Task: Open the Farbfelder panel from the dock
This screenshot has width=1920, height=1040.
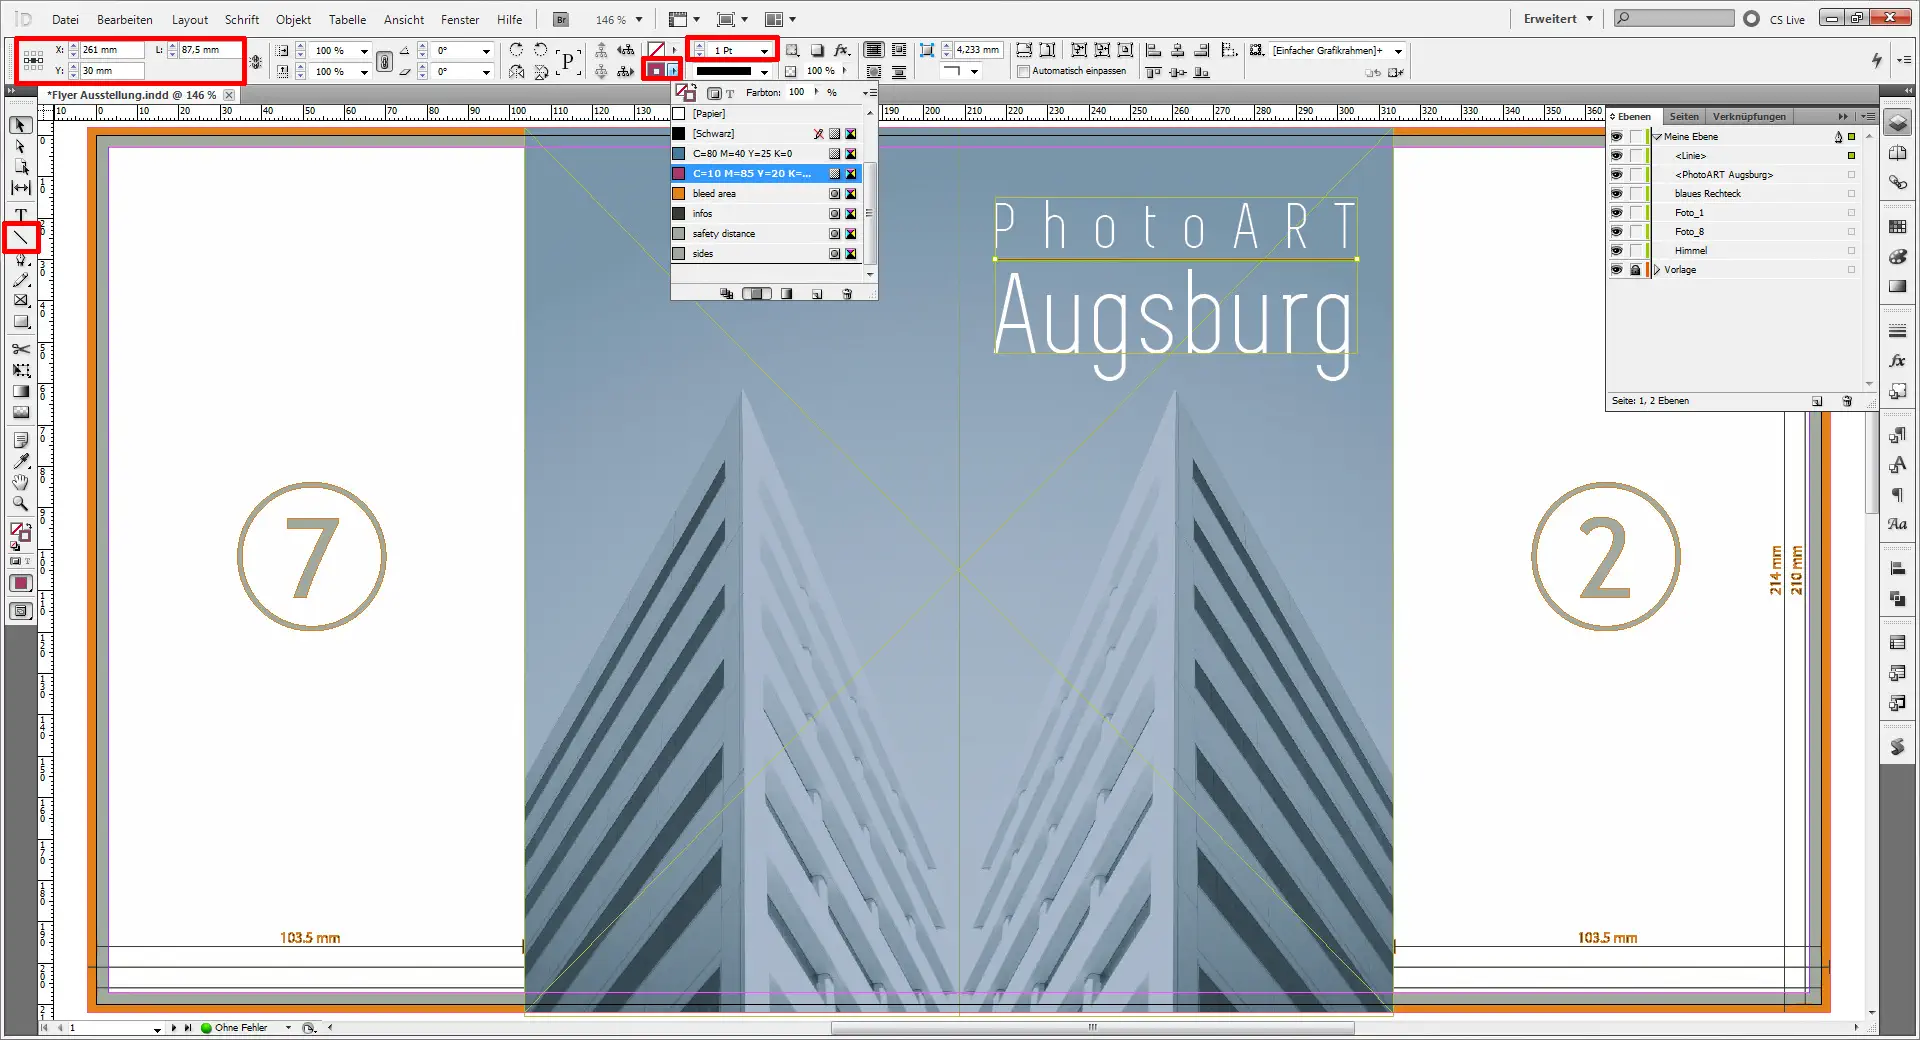Action: (1897, 227)
